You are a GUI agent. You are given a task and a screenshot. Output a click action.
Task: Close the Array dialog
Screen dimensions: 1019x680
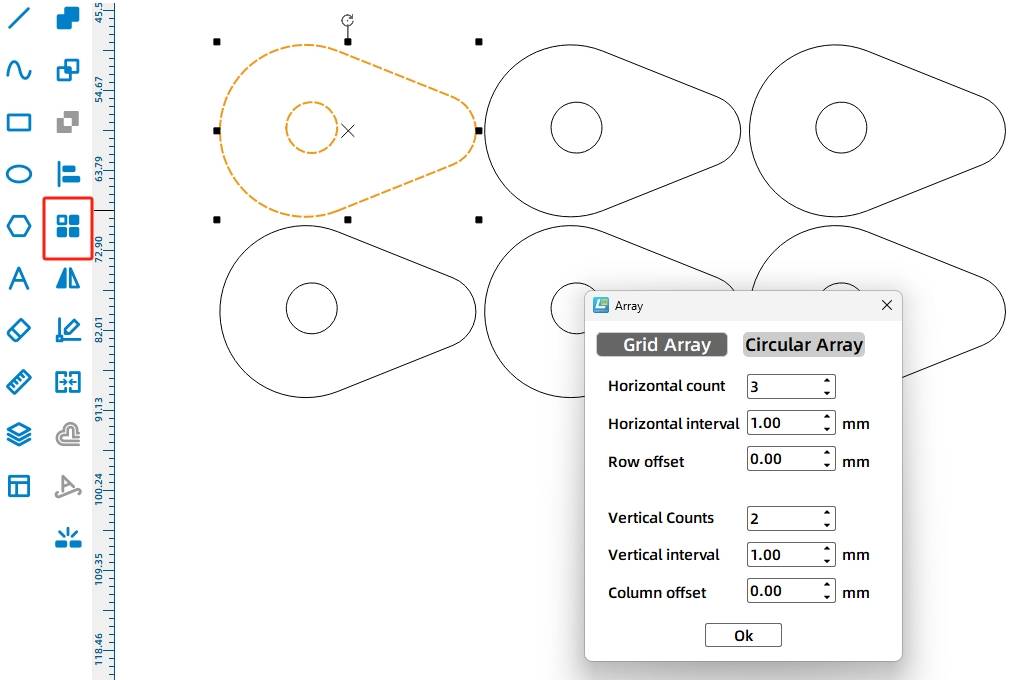pos(886,306)
